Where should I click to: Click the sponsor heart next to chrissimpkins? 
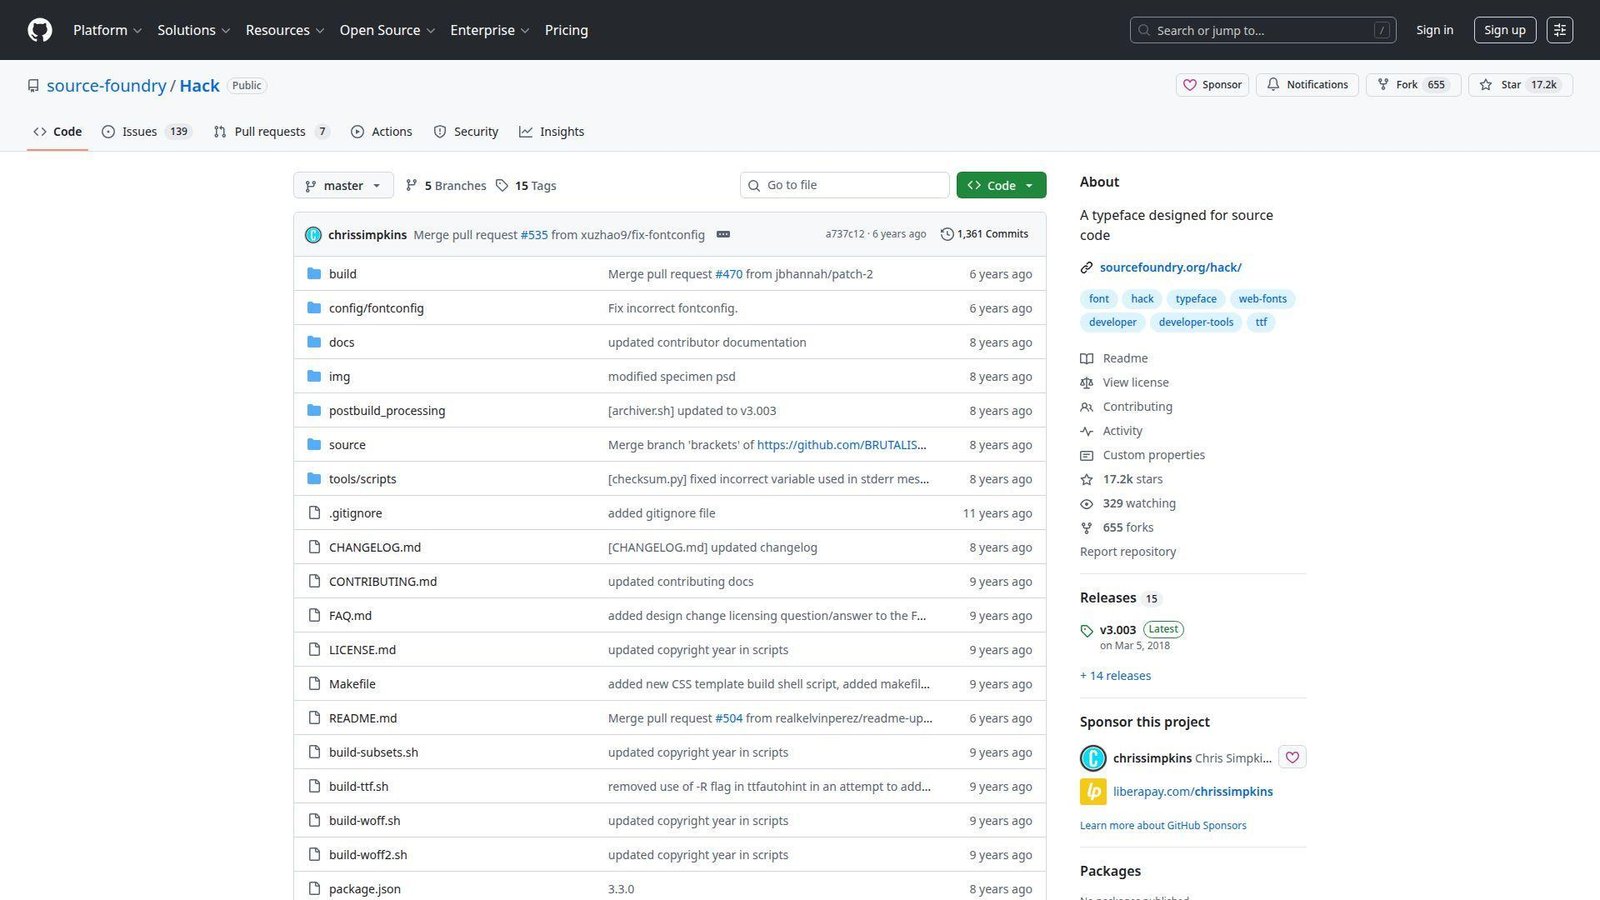(x=1292, y=757)
